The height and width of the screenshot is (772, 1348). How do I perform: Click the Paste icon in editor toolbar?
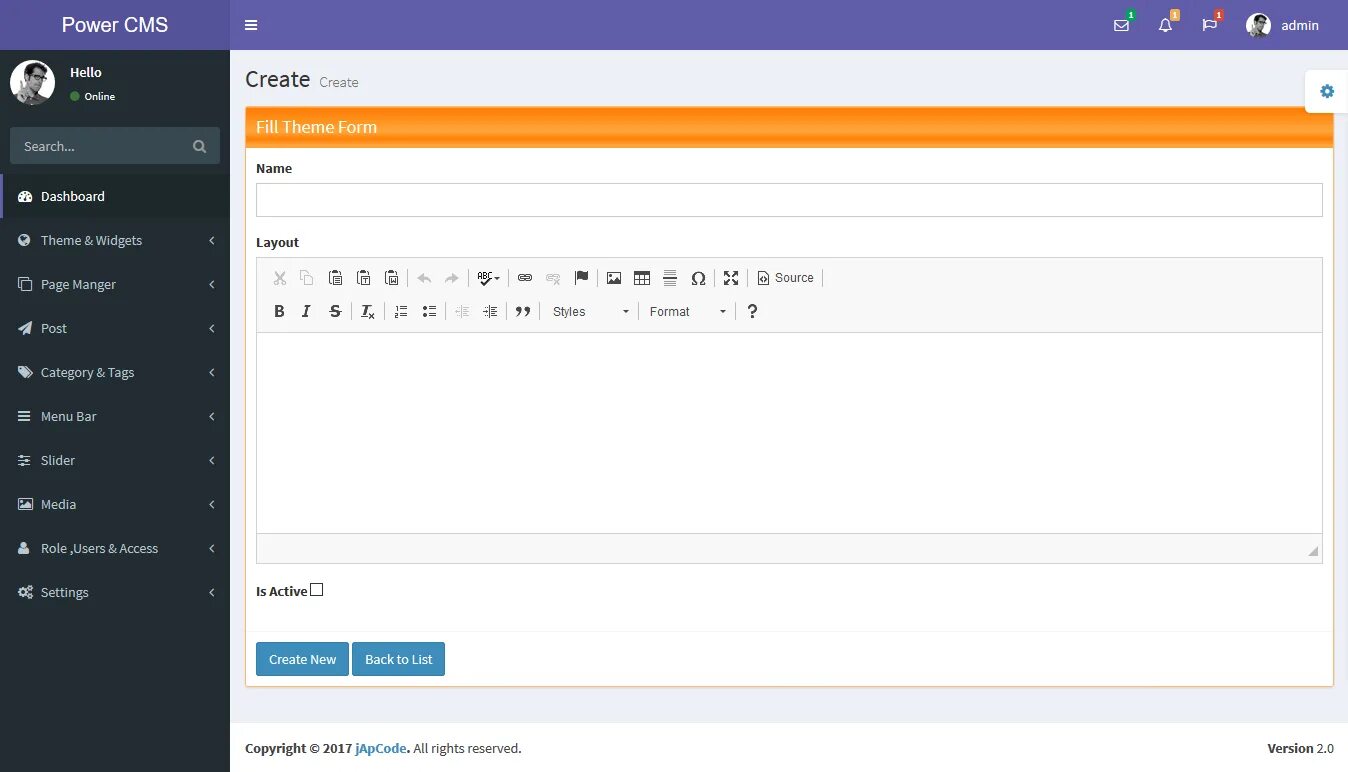(335, 278)
